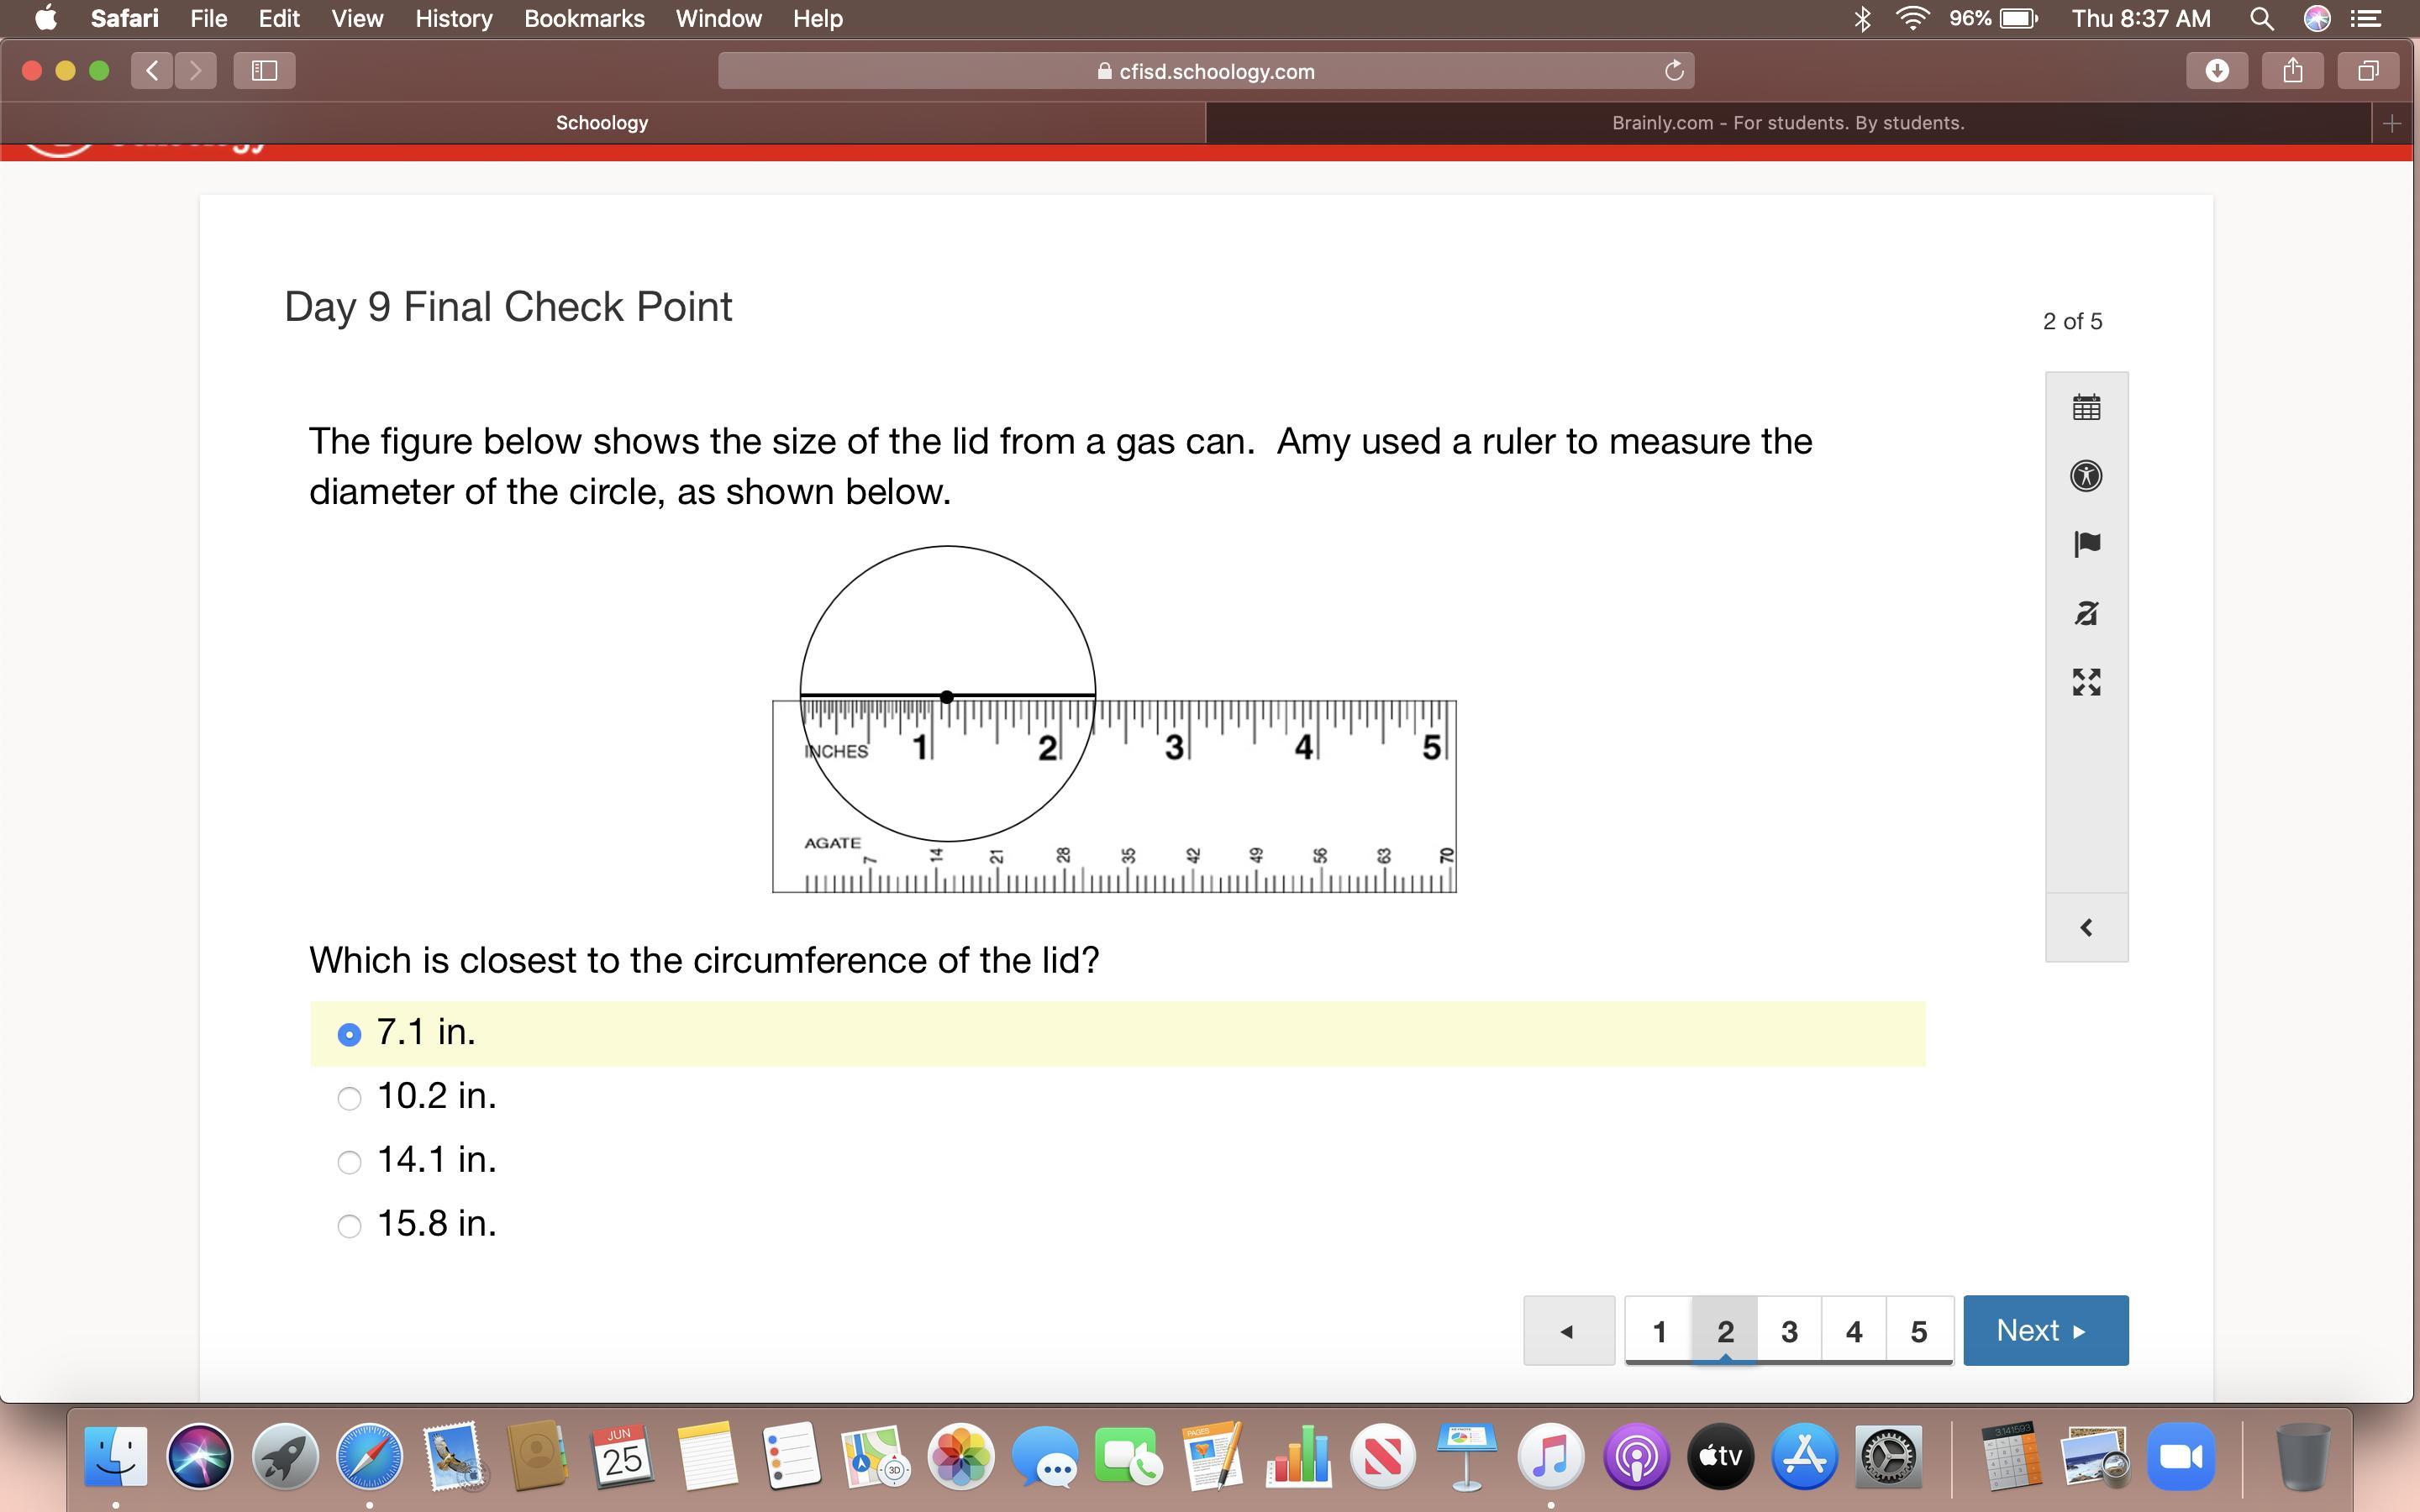Open the History menu
Image resolution: width=2420 pixels, height=1512 pixels.
[x=453, y=19]
